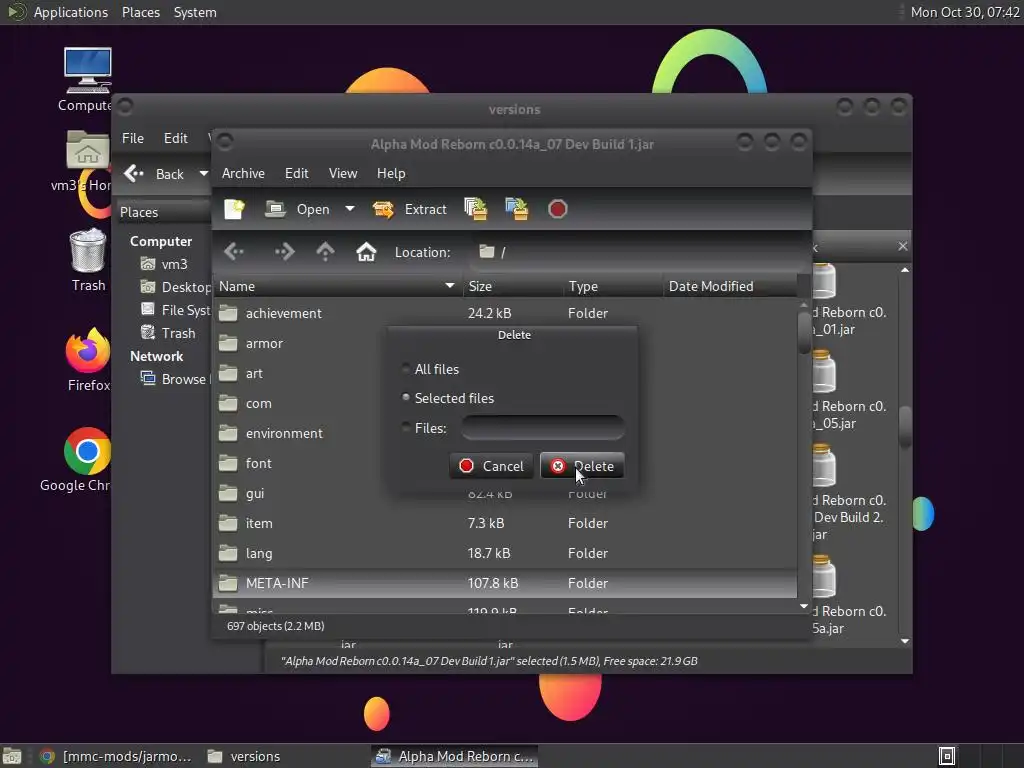This screenshot has height=768, width=1024.
Task: Select the lang folder
Action: tap(259, 554)
